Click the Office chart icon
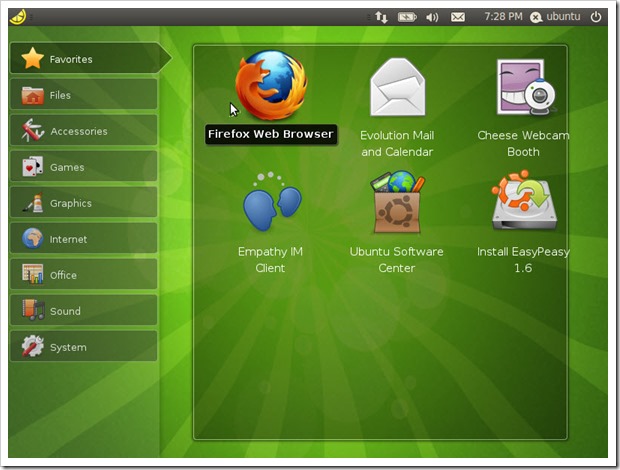 click(x=32, y=274)
